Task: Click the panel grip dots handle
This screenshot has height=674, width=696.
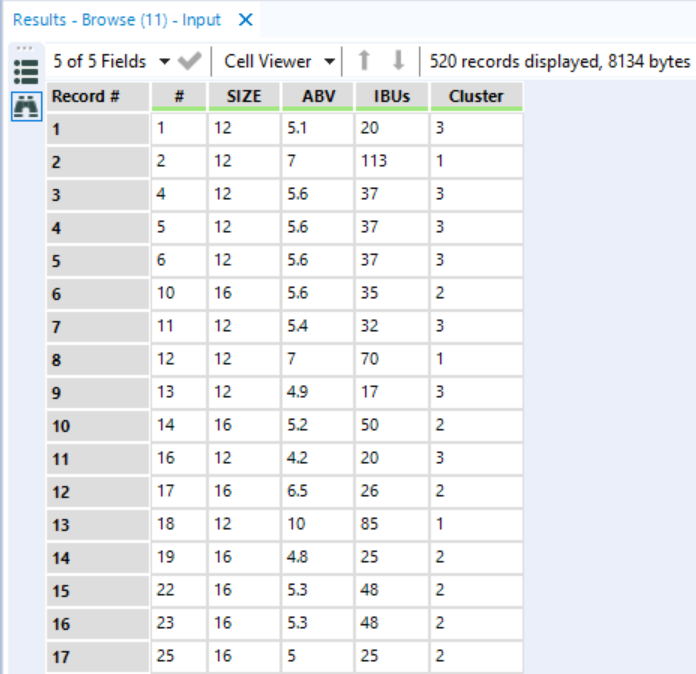Action: [25, 48]
